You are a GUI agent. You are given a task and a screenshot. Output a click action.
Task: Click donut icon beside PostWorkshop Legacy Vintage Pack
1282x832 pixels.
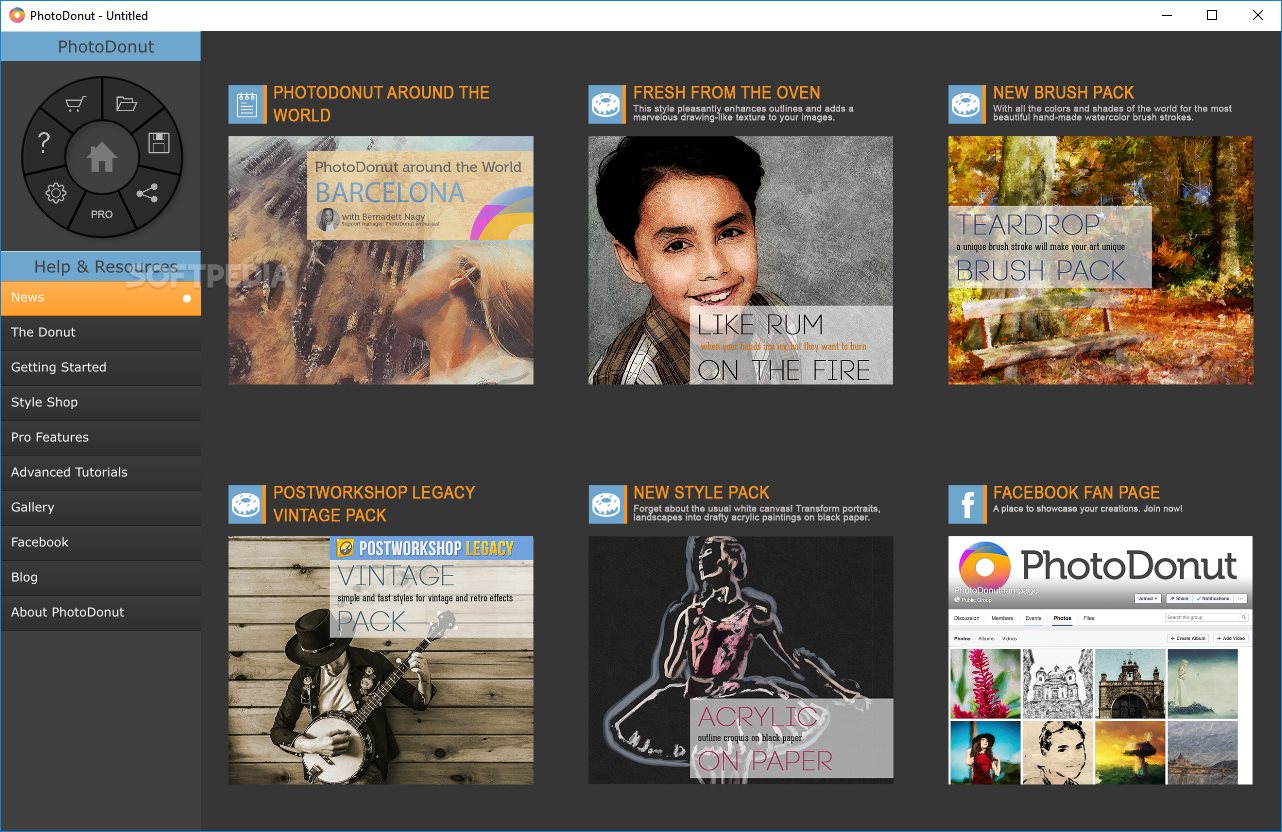(248, 504)
